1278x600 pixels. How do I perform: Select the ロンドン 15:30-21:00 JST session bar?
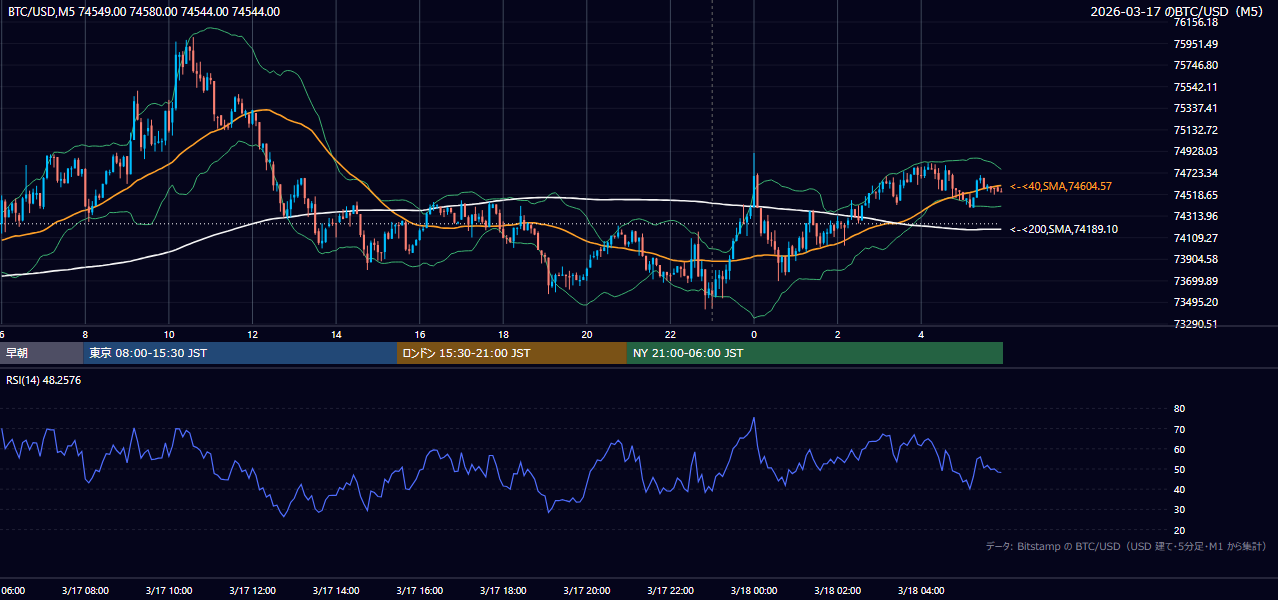point(512,353)
